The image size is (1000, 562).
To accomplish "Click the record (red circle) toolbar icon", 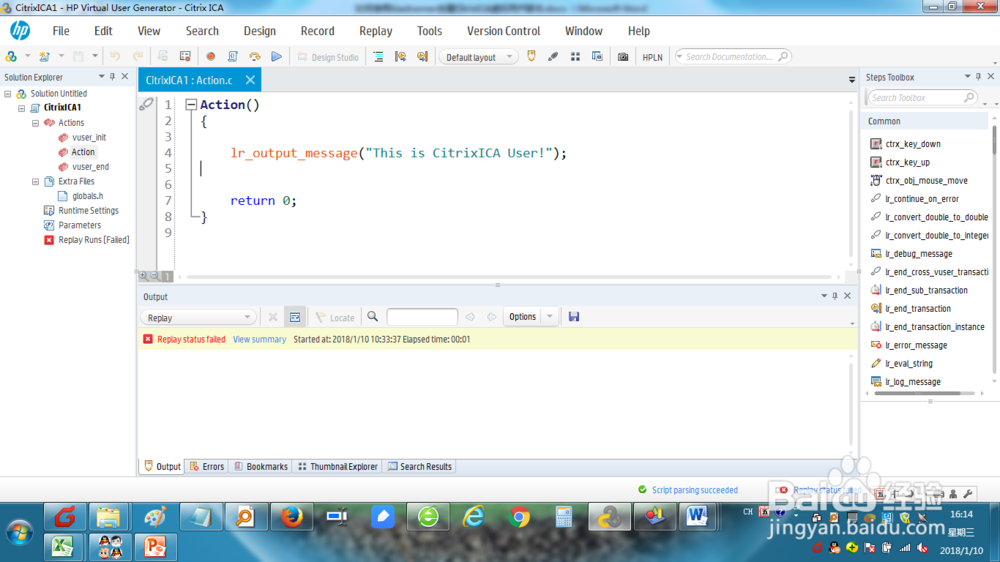I will 210,57.
